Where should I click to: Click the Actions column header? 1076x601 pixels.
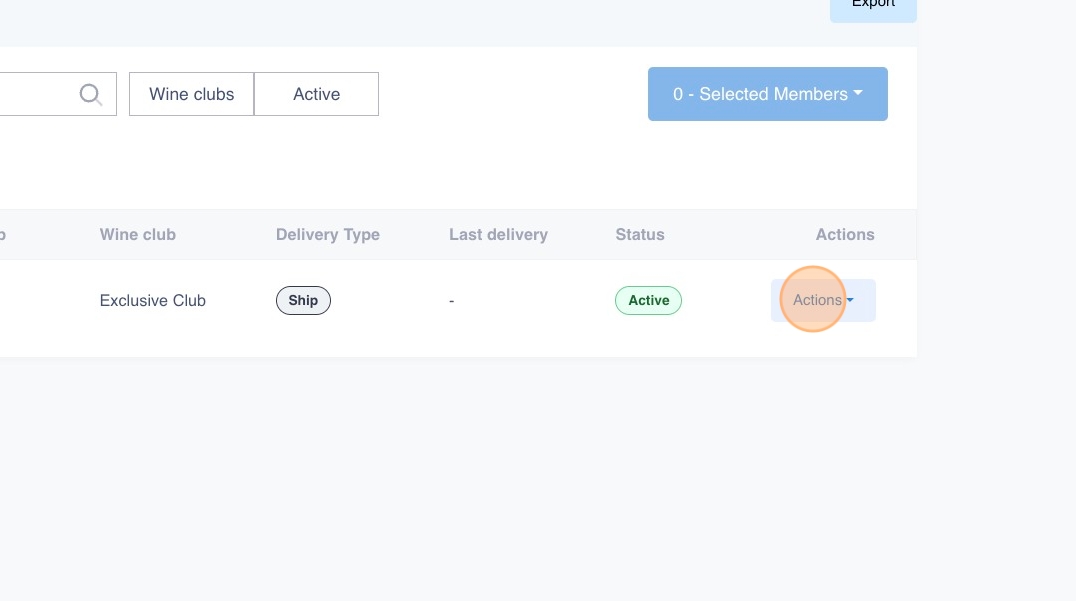point(844,235)
